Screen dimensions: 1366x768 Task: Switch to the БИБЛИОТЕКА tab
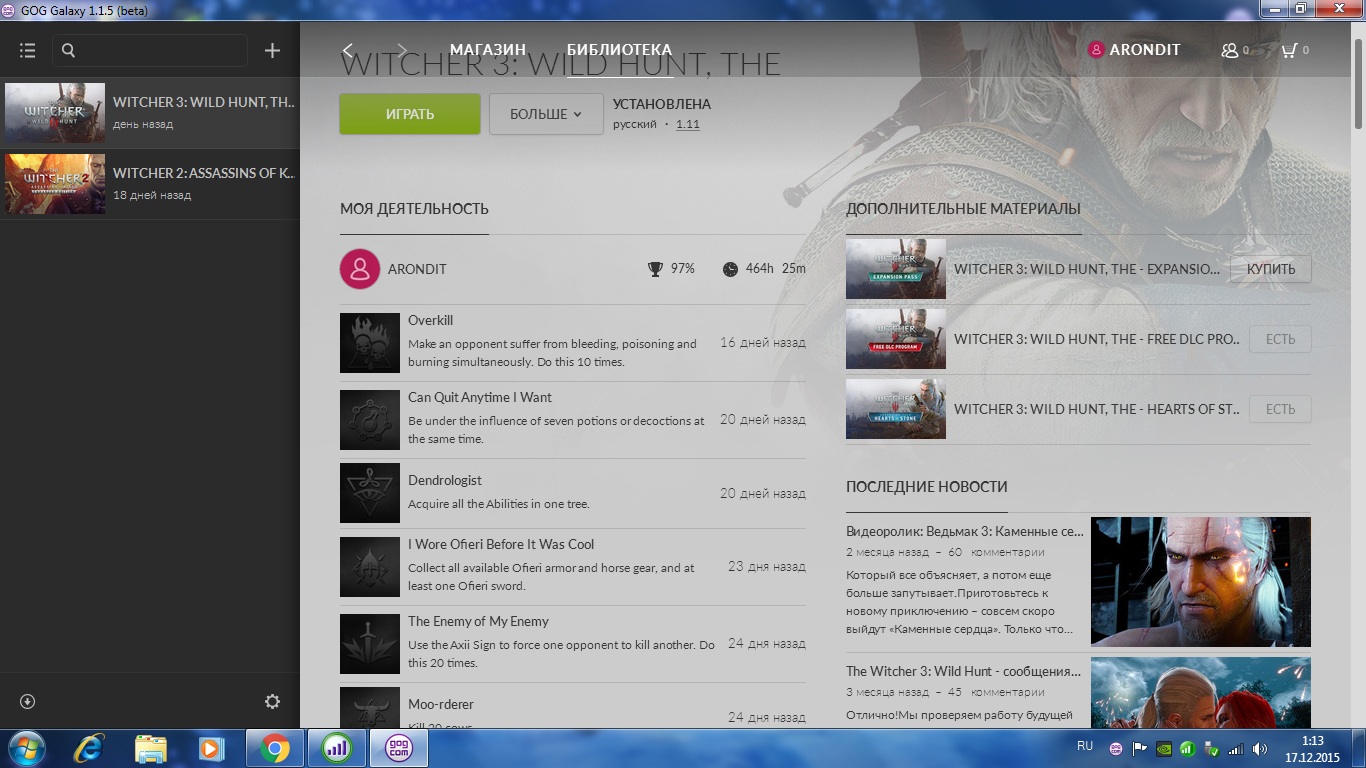tap(620, 50)
